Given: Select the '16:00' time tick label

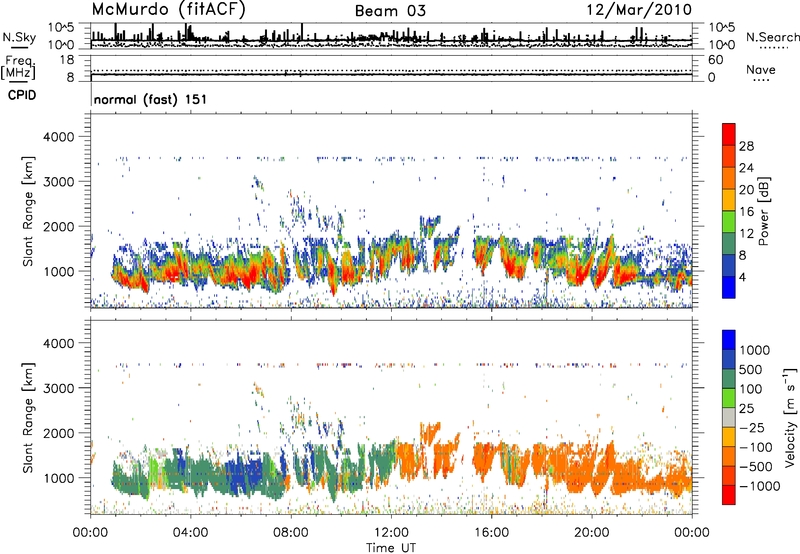Looking at the screenshot, I should (x=491, y=533).
